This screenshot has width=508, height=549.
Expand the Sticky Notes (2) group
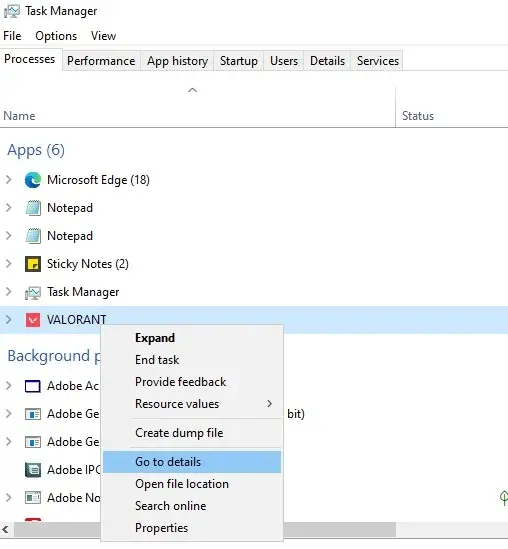pos(9,264)
